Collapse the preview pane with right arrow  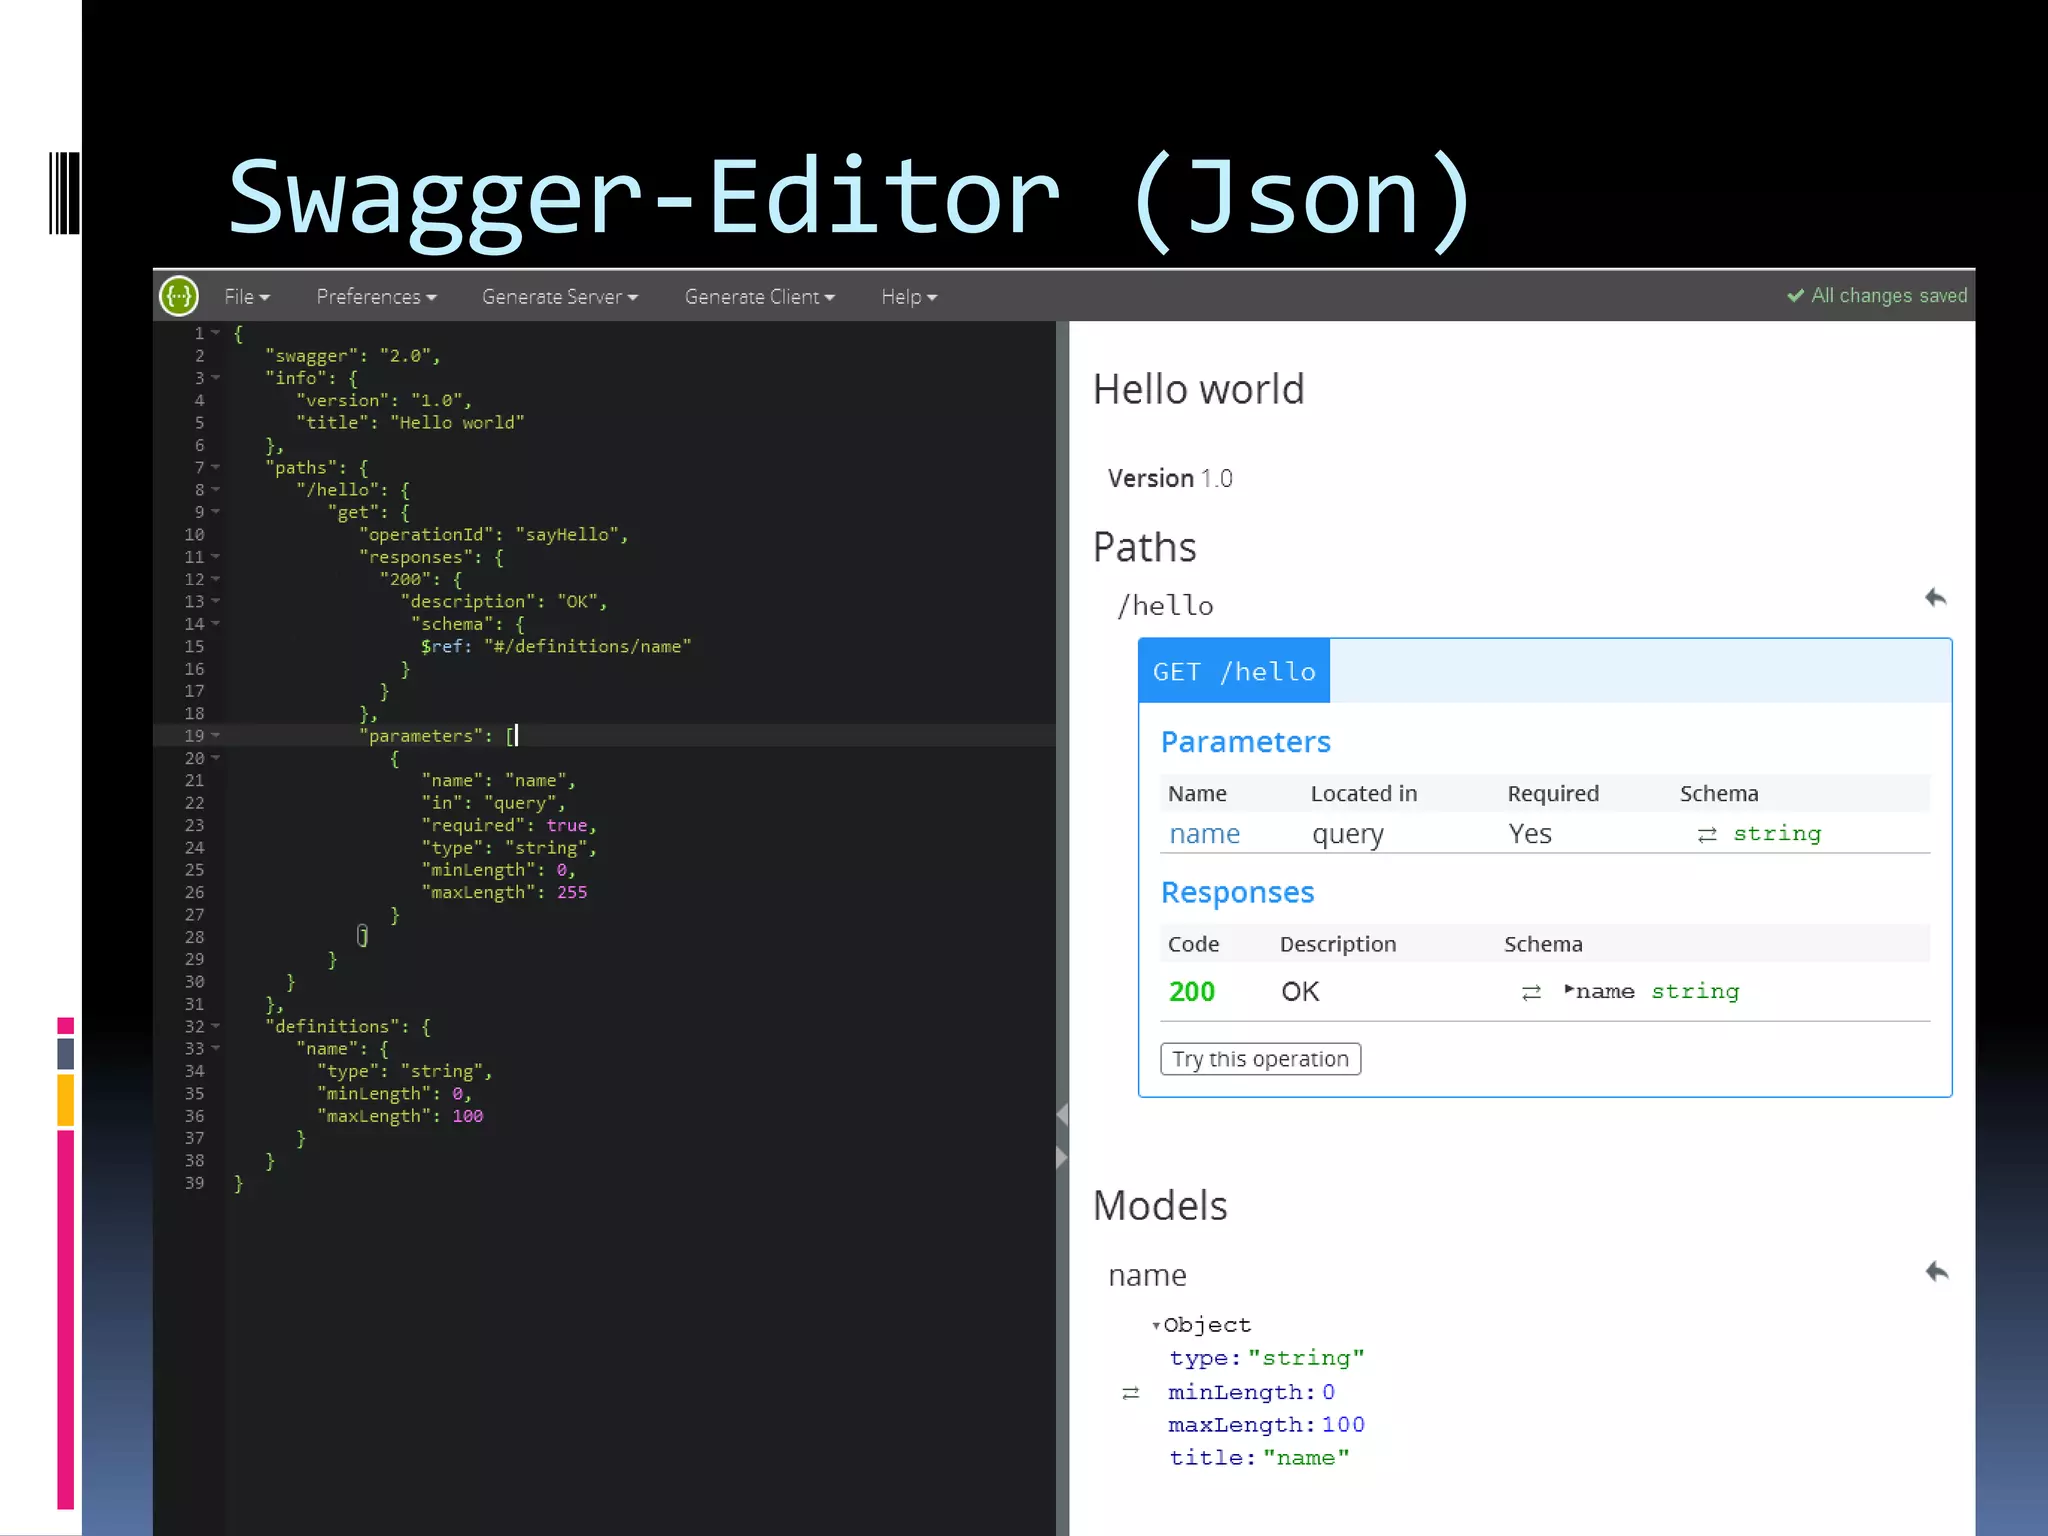tap(1062, 1159)
